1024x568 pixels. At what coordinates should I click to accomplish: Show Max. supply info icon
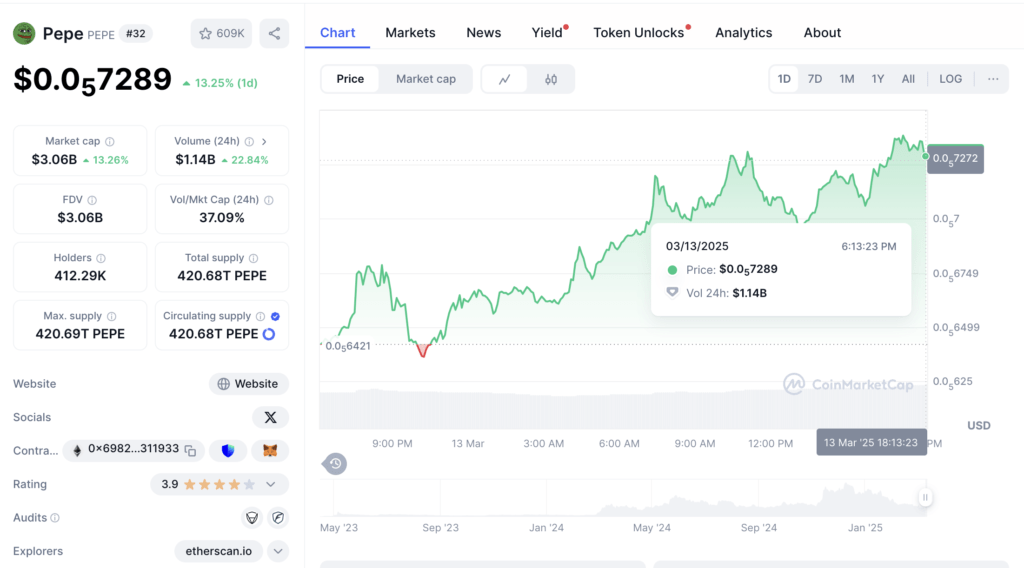click(x=112, y=317)
